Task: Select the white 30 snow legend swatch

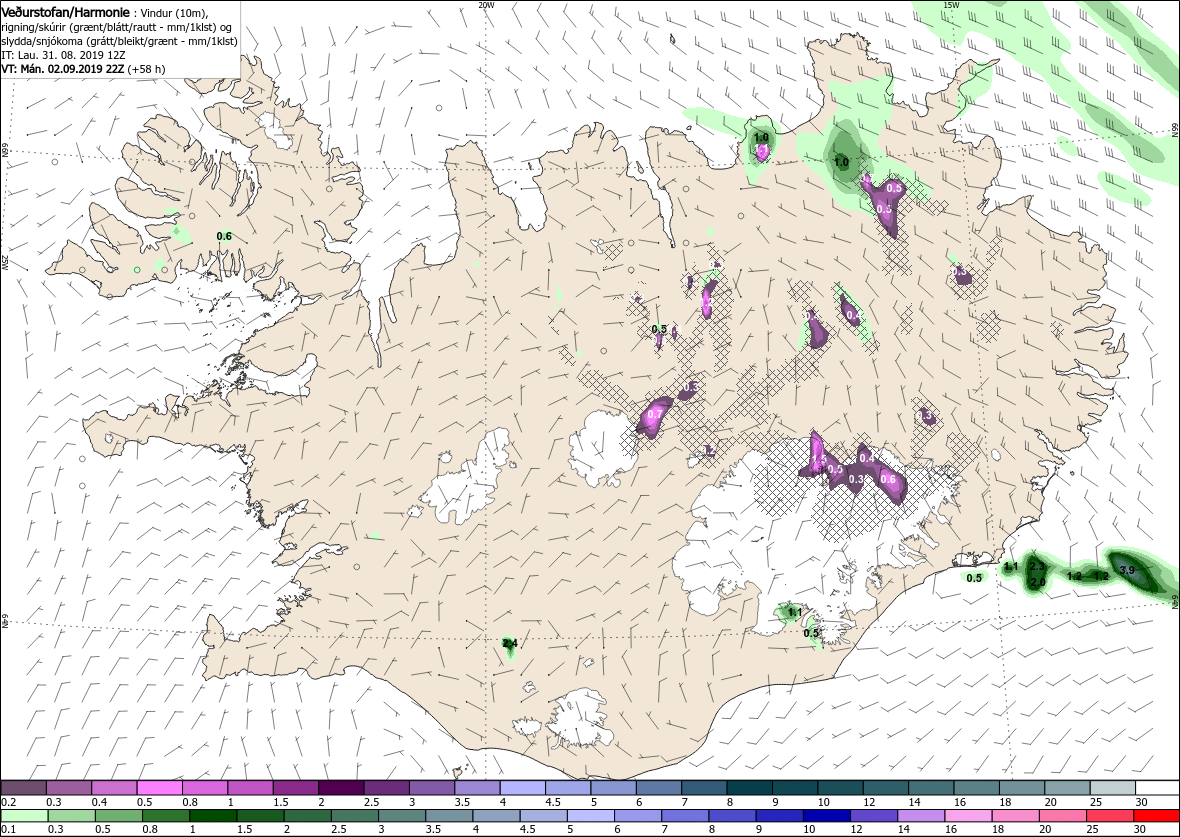Action: (x=1157, y=787)
